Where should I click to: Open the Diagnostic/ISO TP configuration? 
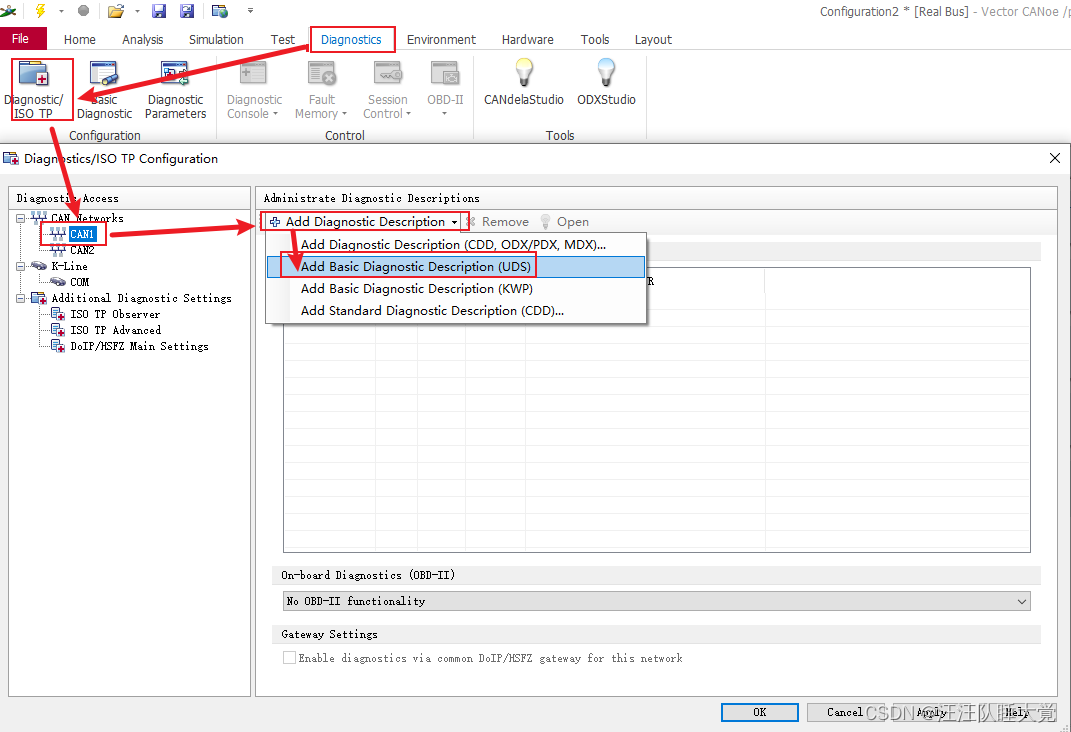[x=33, y=90]
